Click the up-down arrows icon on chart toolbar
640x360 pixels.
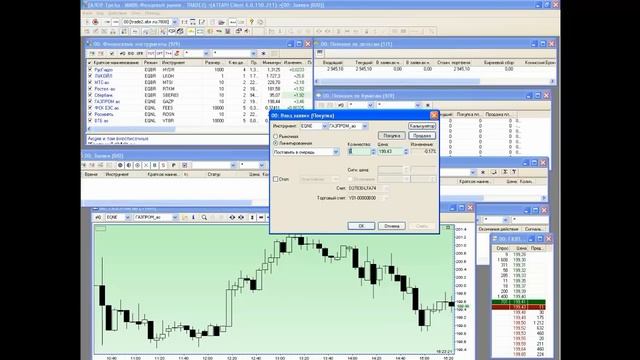pos(252,218)
